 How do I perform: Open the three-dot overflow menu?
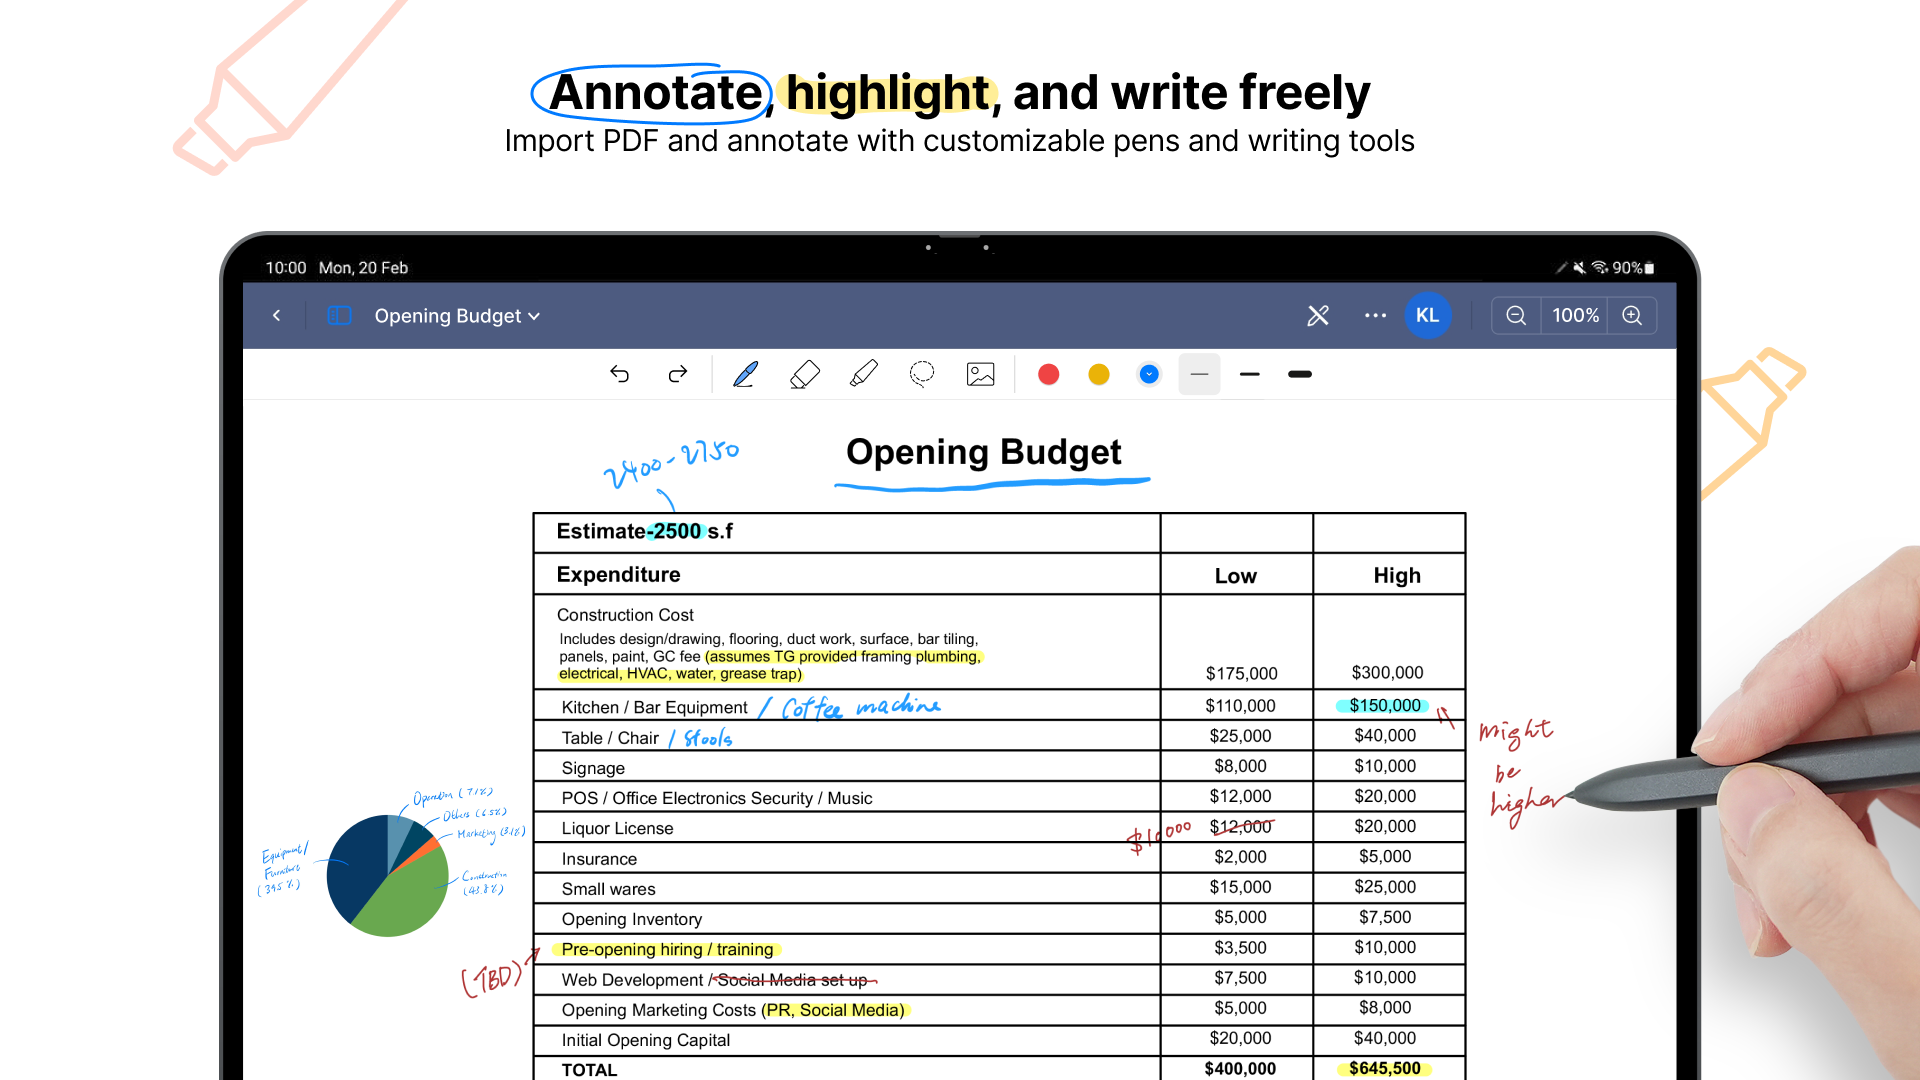[1375, 315]
